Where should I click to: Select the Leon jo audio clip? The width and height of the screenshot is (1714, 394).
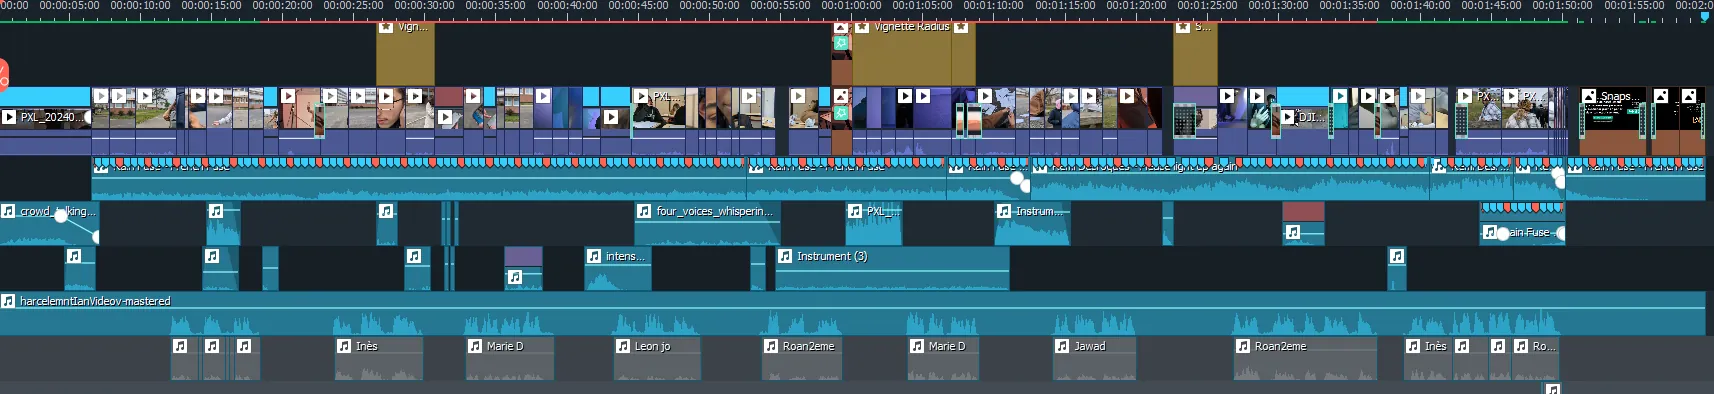tap(657, 358)
